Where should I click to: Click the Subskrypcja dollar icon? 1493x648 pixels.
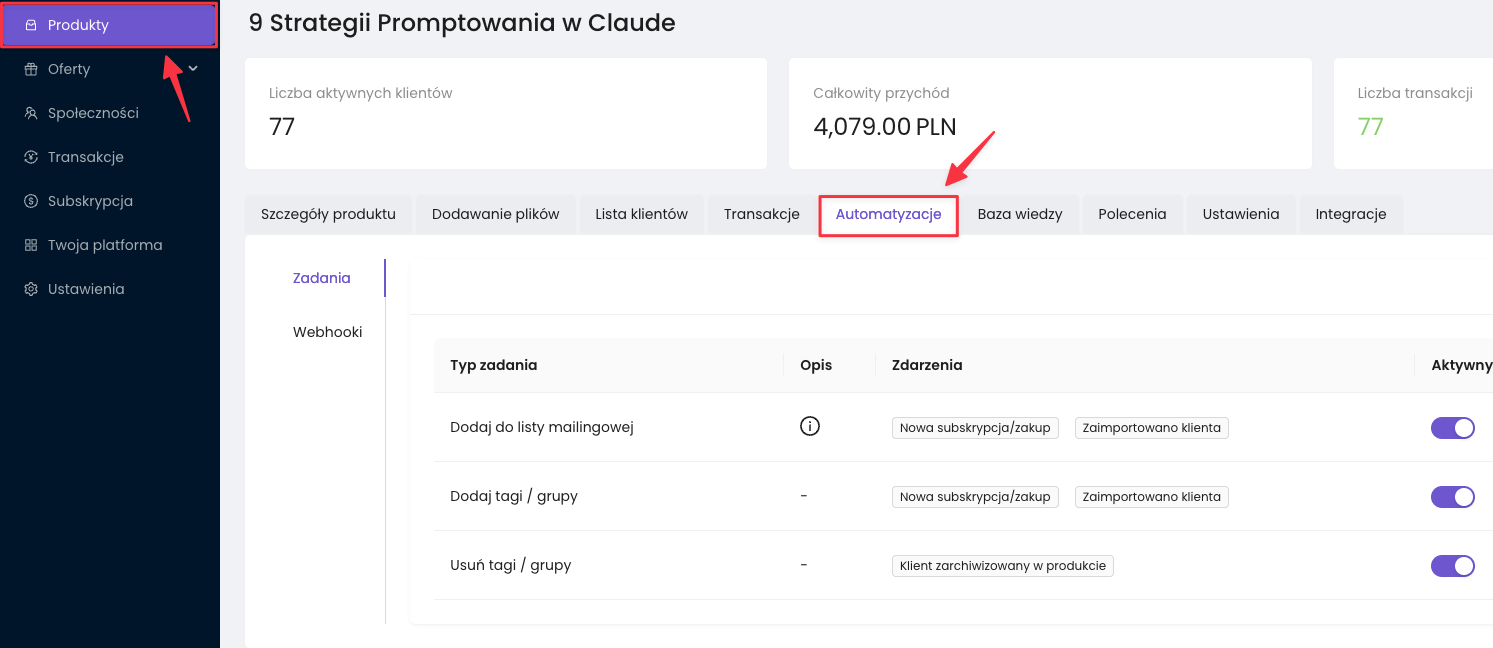click(31, 201)
